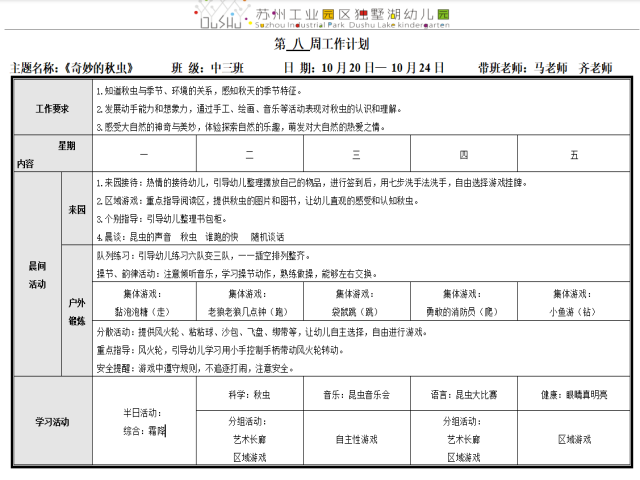The width and height of the screenshot is (640, 480).
Task: Select the 来园 row header cell
Action: pos(77,211)
